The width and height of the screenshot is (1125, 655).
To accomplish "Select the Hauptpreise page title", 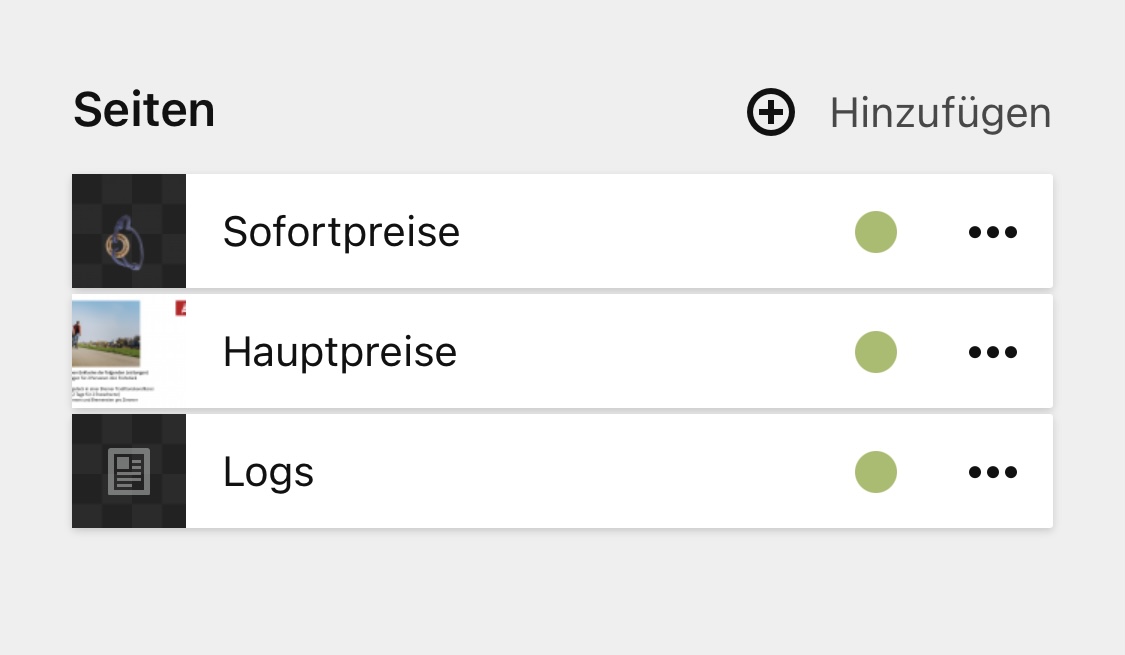I will pos(340,352).
